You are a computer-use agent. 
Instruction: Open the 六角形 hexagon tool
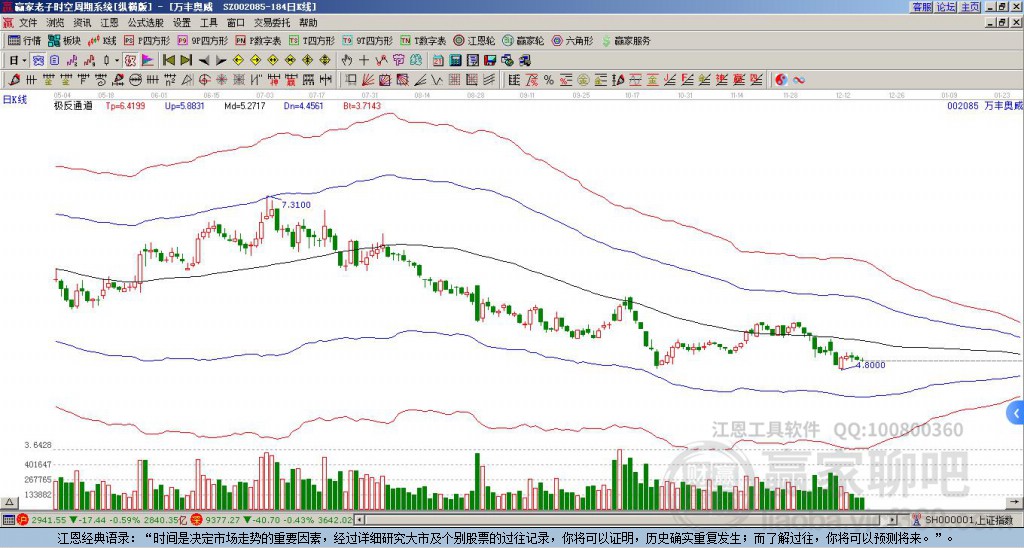tap(573, 40)
